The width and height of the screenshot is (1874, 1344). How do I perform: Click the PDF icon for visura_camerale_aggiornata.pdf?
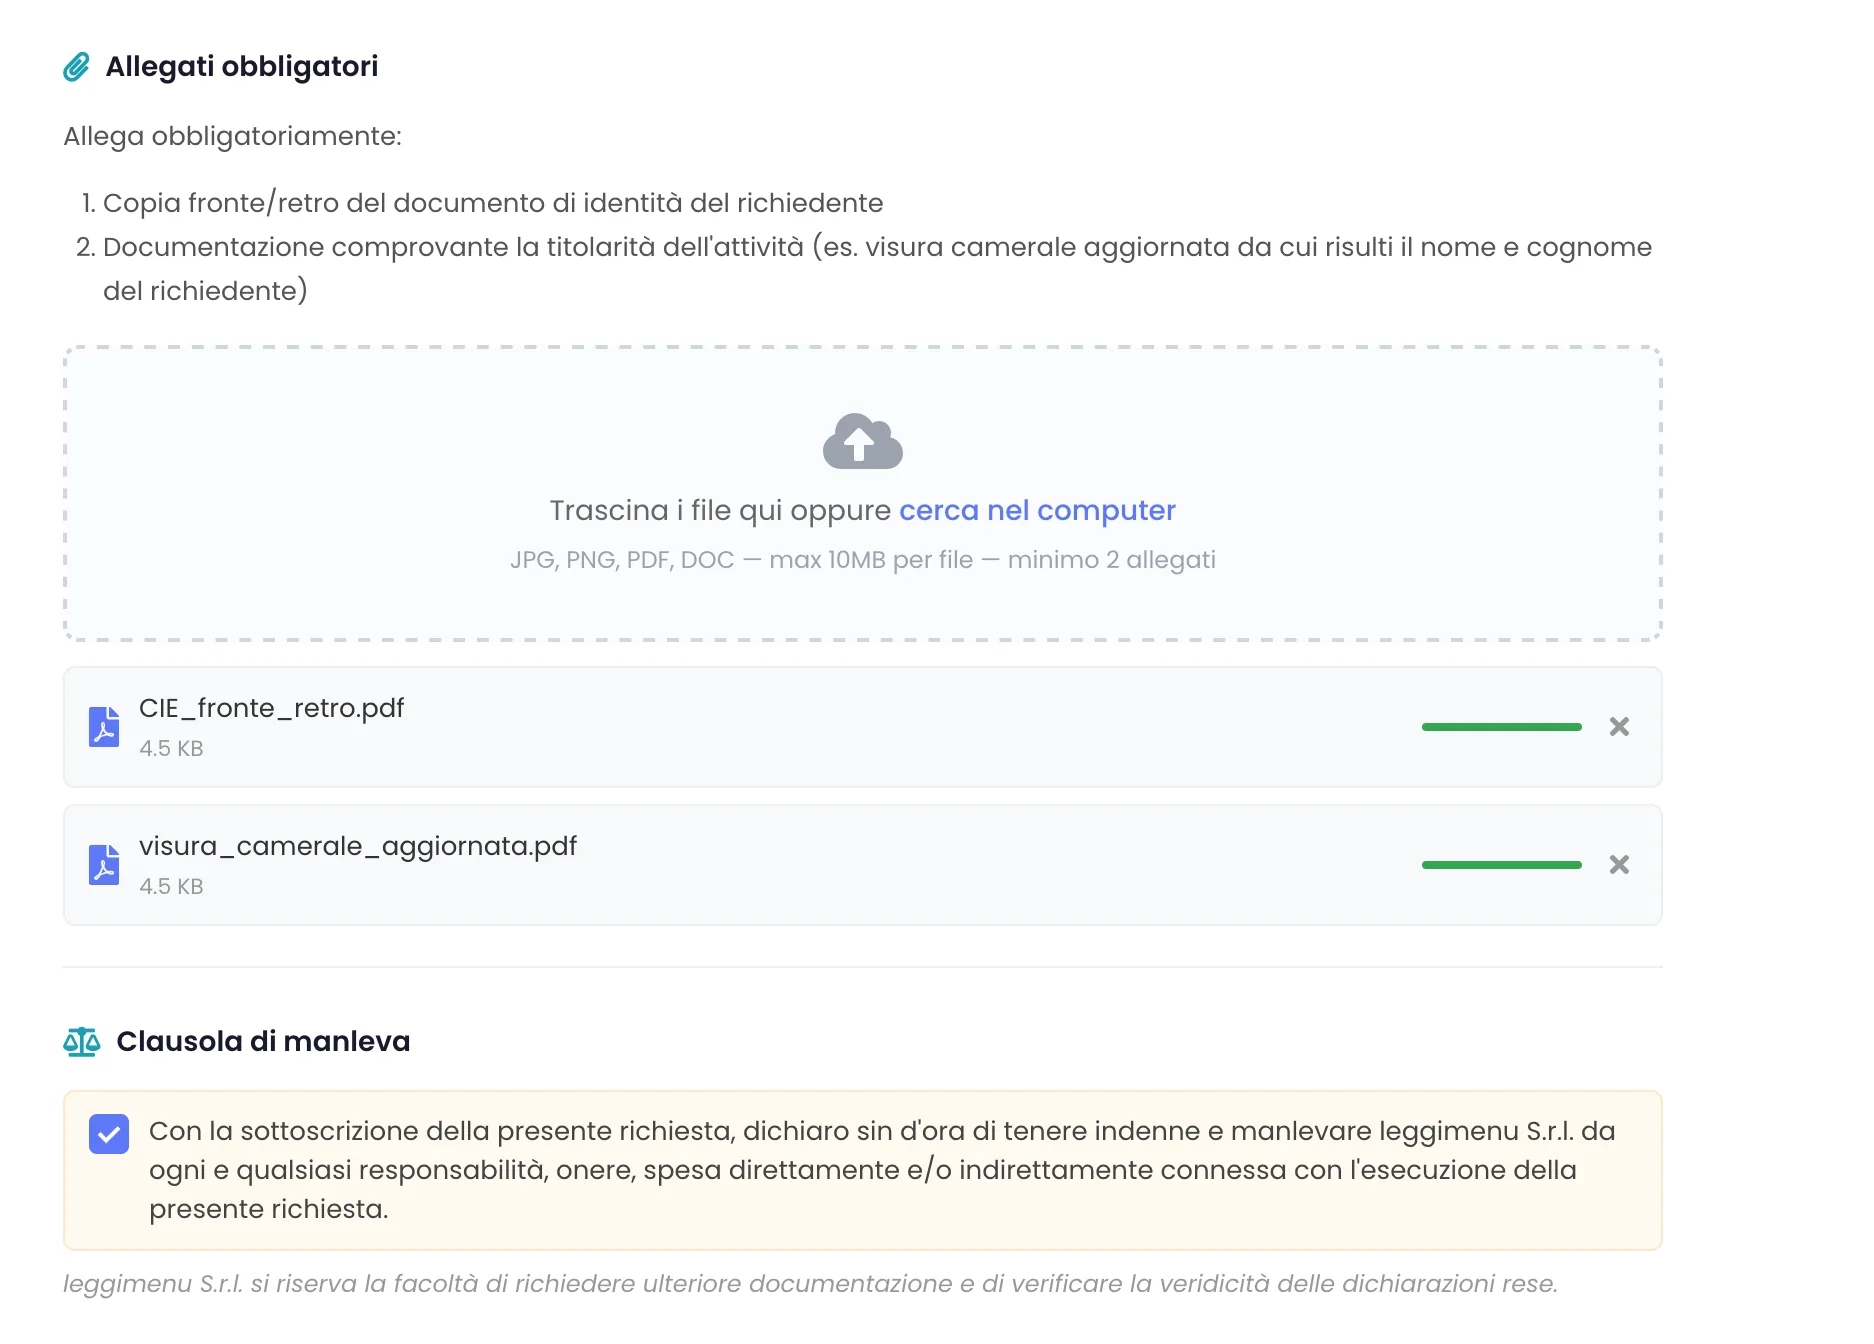104,865
